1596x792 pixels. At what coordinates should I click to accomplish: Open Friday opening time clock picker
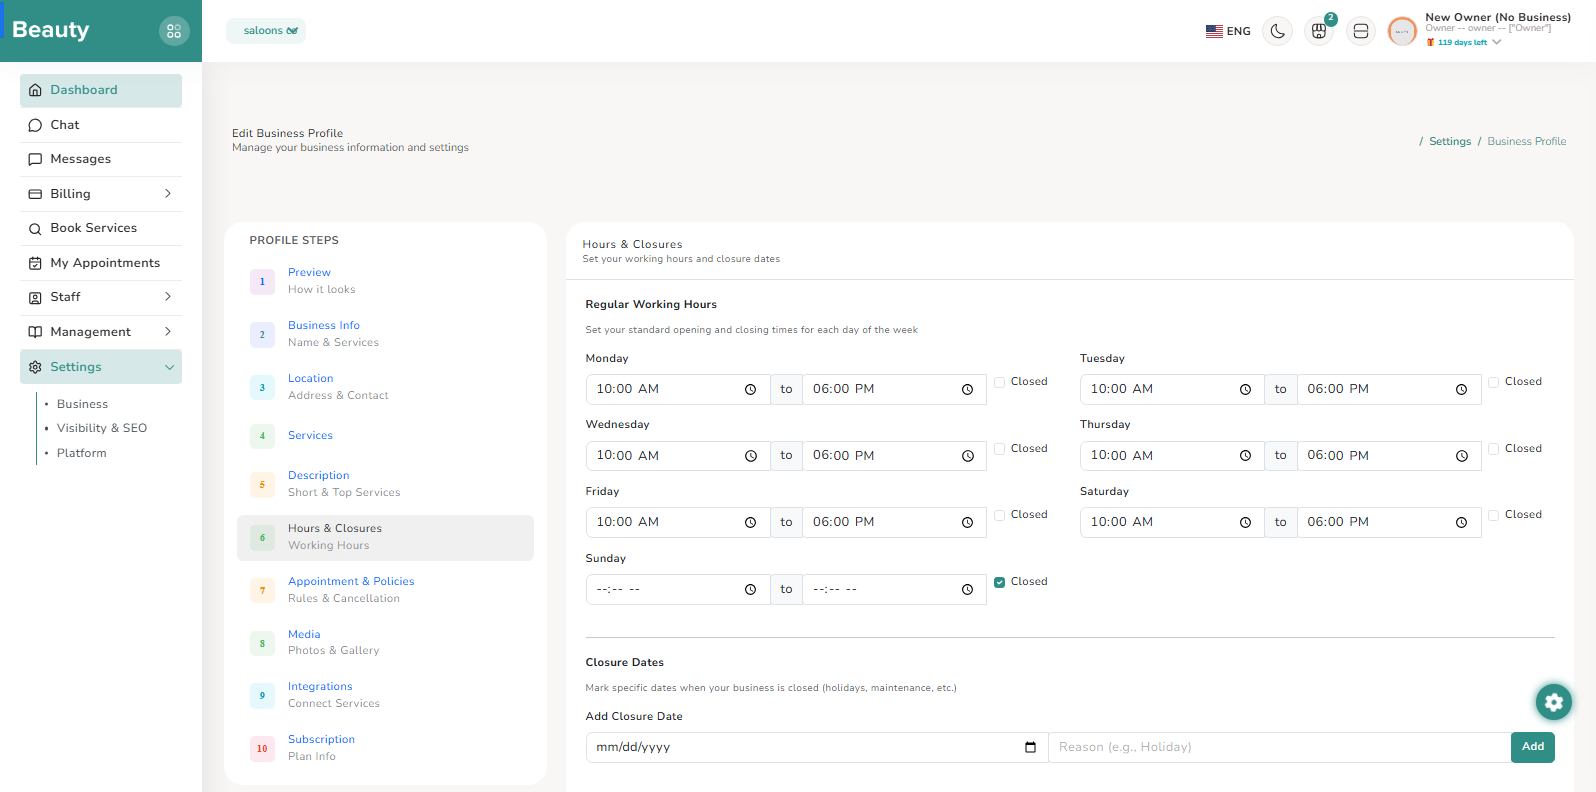click(x=750, y=522)
